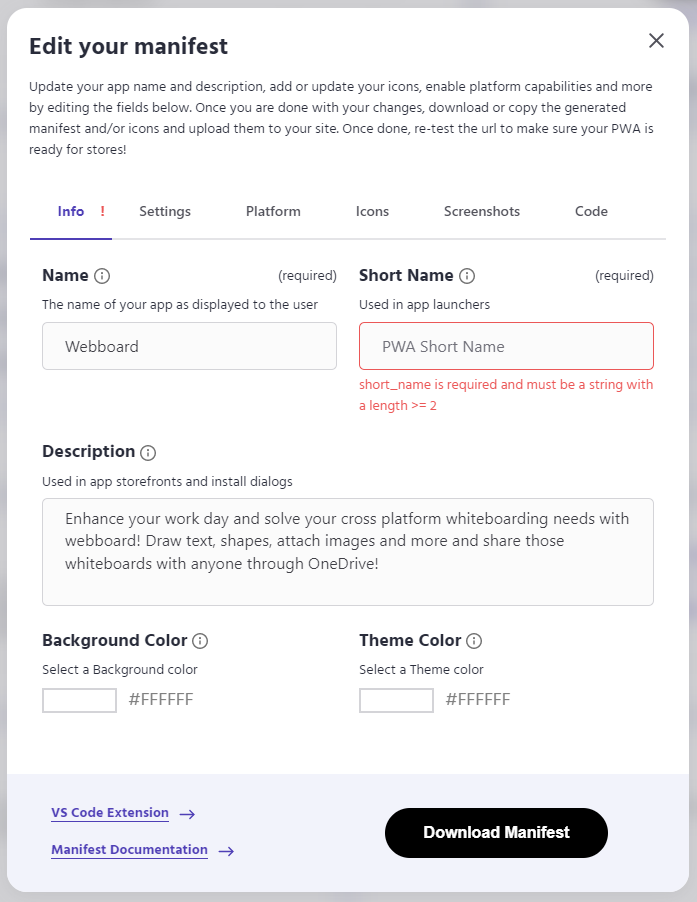Click the Theme Color #FFFFFF hex value
This screenshot has width=697, height=902.
(x=478, y=700)
